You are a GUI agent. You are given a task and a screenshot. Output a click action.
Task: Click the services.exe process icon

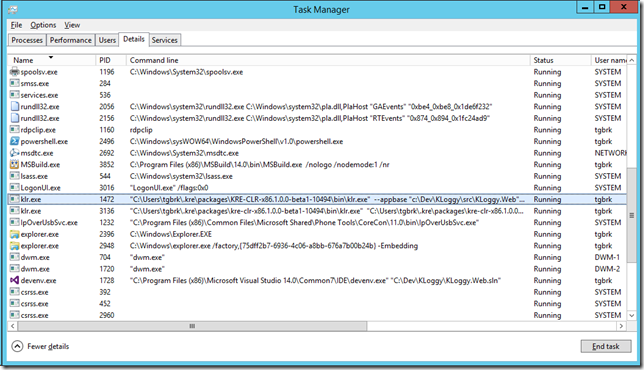[14, 95]
